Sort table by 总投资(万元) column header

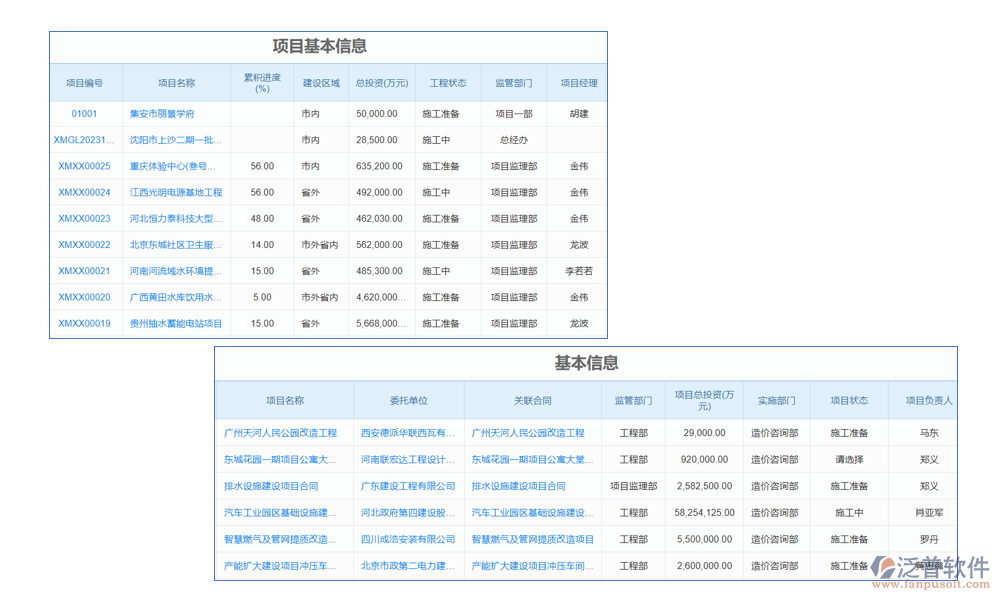pyautogui.click(x=378, y=82)
